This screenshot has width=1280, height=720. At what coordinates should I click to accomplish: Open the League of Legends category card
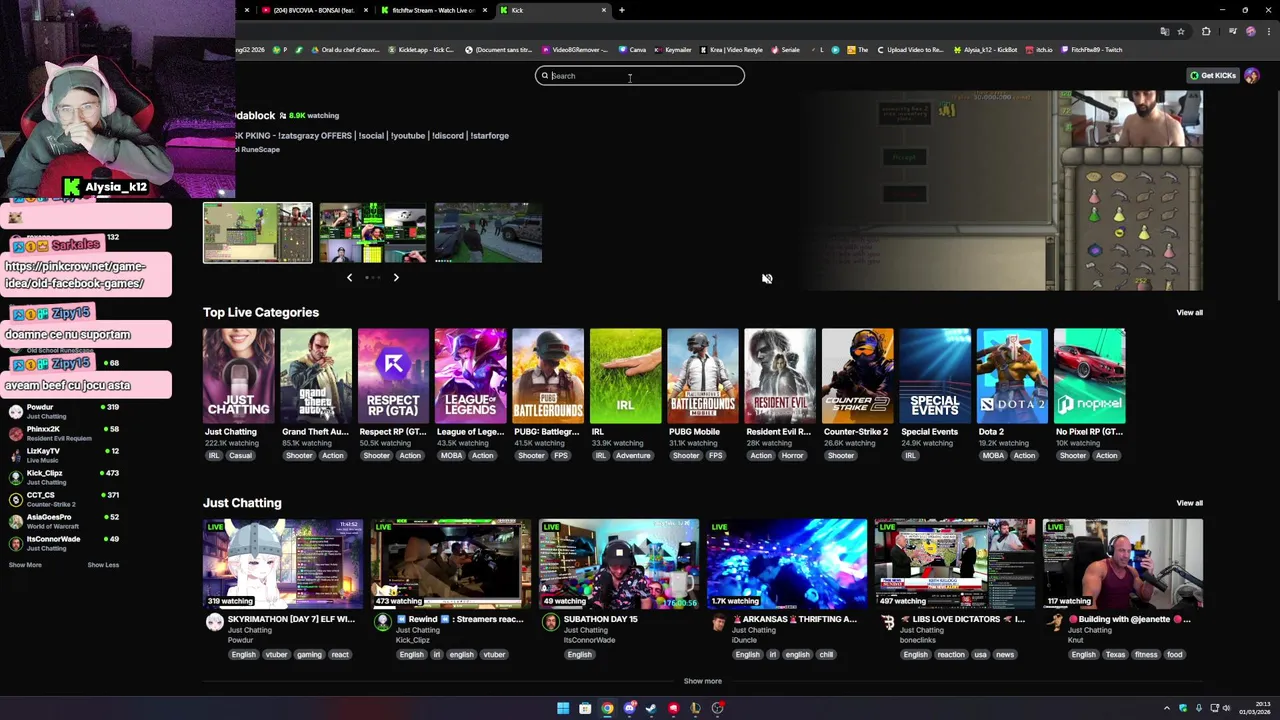tap(471, 376)
